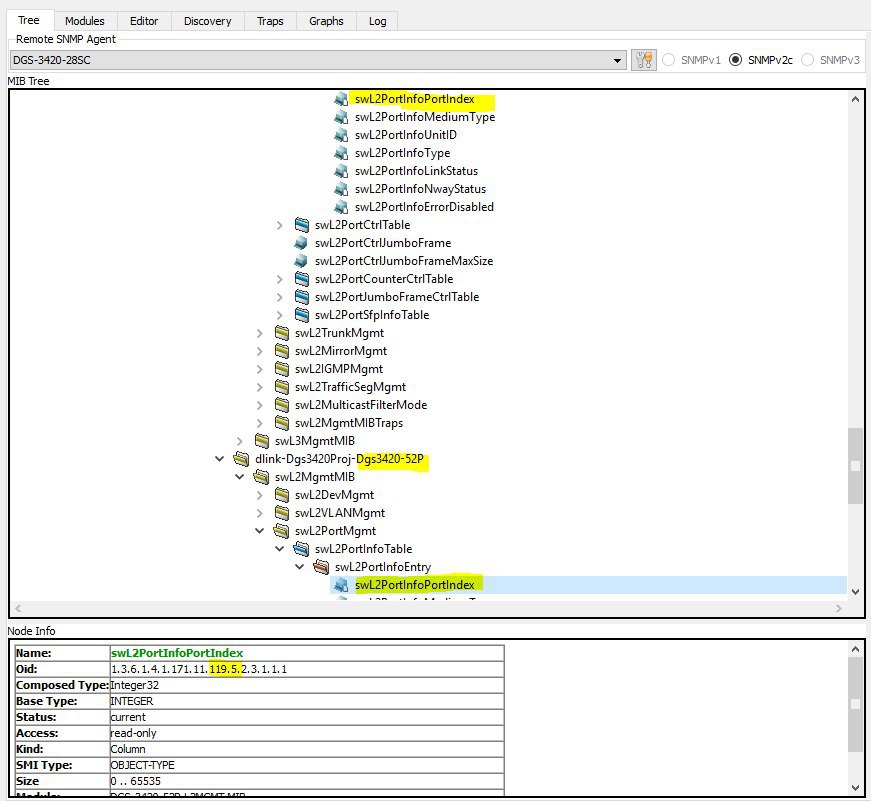This screenshot has height=801, width=871.
Task: Open the SNMP agent settings tools icon
Action: pos(644,60)
